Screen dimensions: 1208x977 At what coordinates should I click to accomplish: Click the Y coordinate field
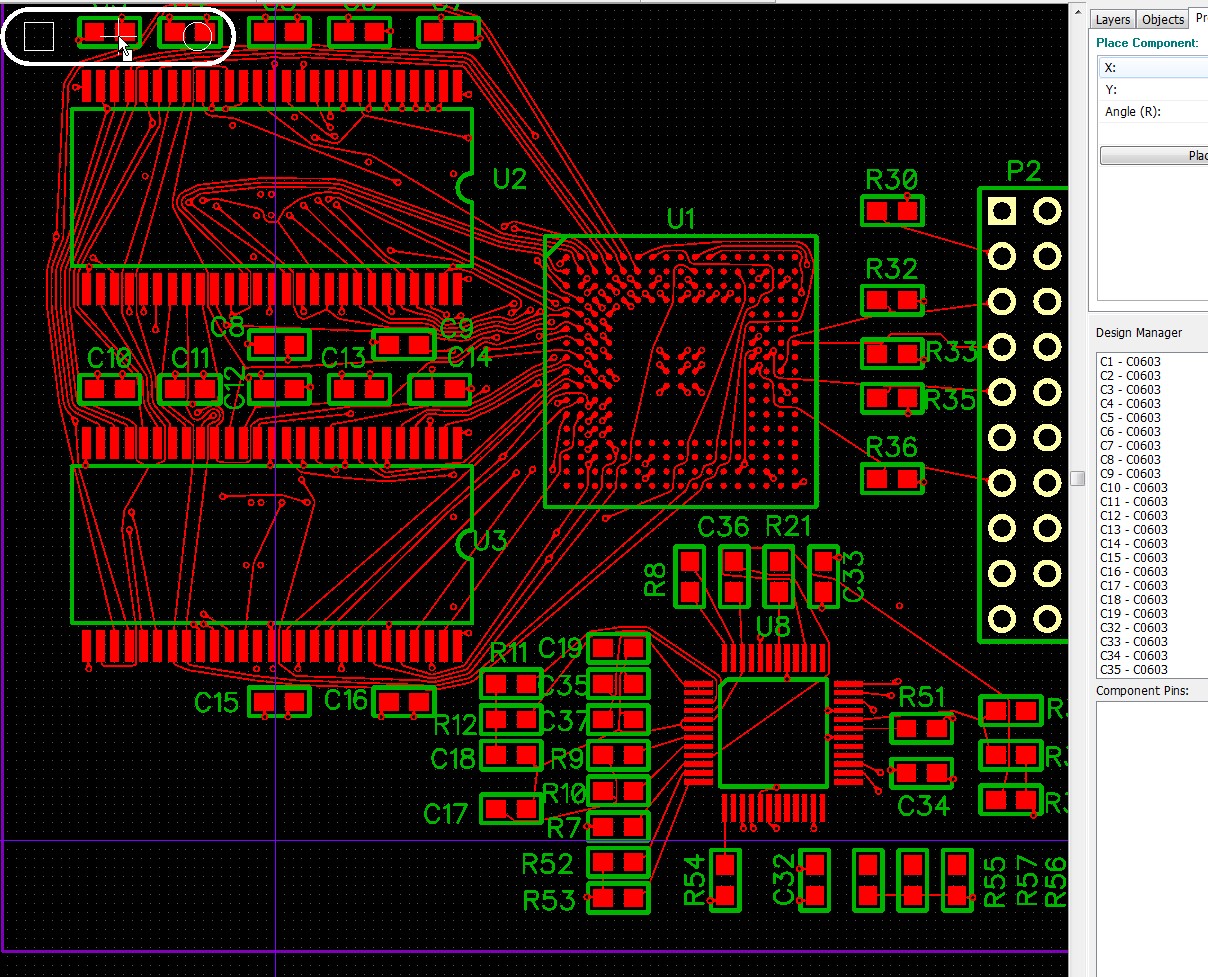[1153, 90]
